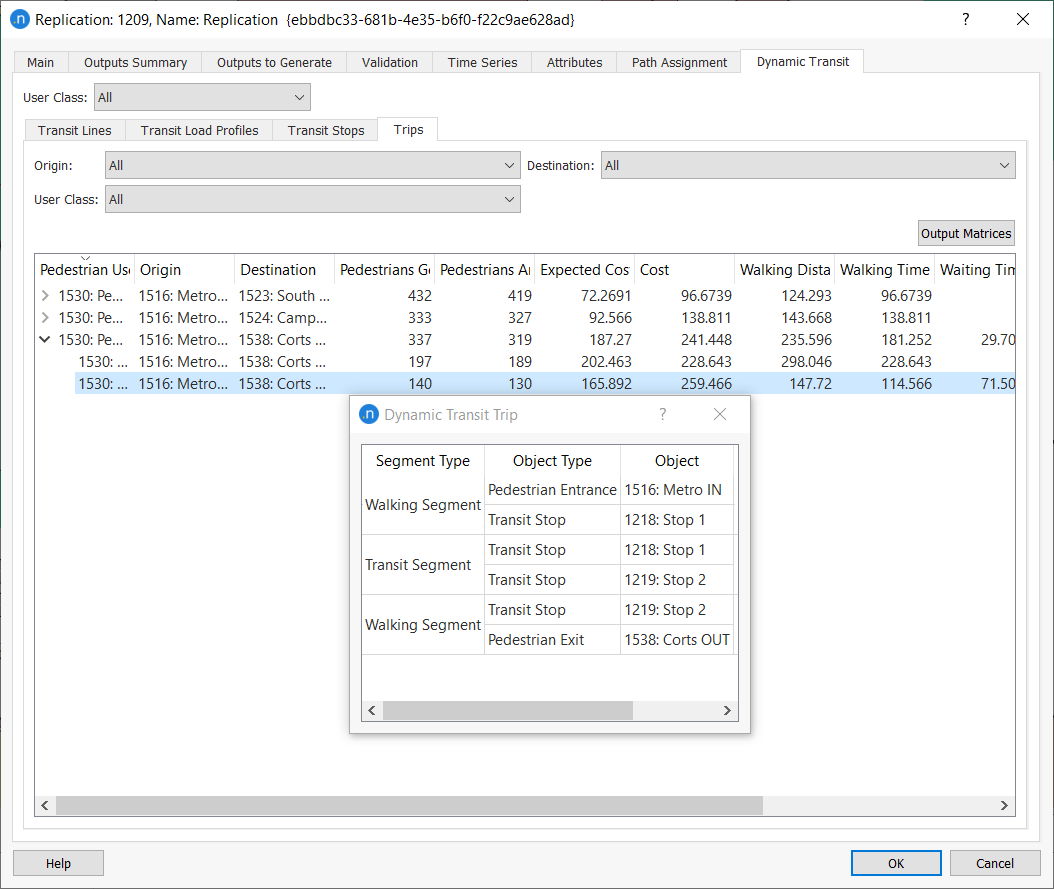The width and height of the screenshot is (1054, 889).
Task: Switch to the Transit Stops tab
Action: tap(324, 129)
